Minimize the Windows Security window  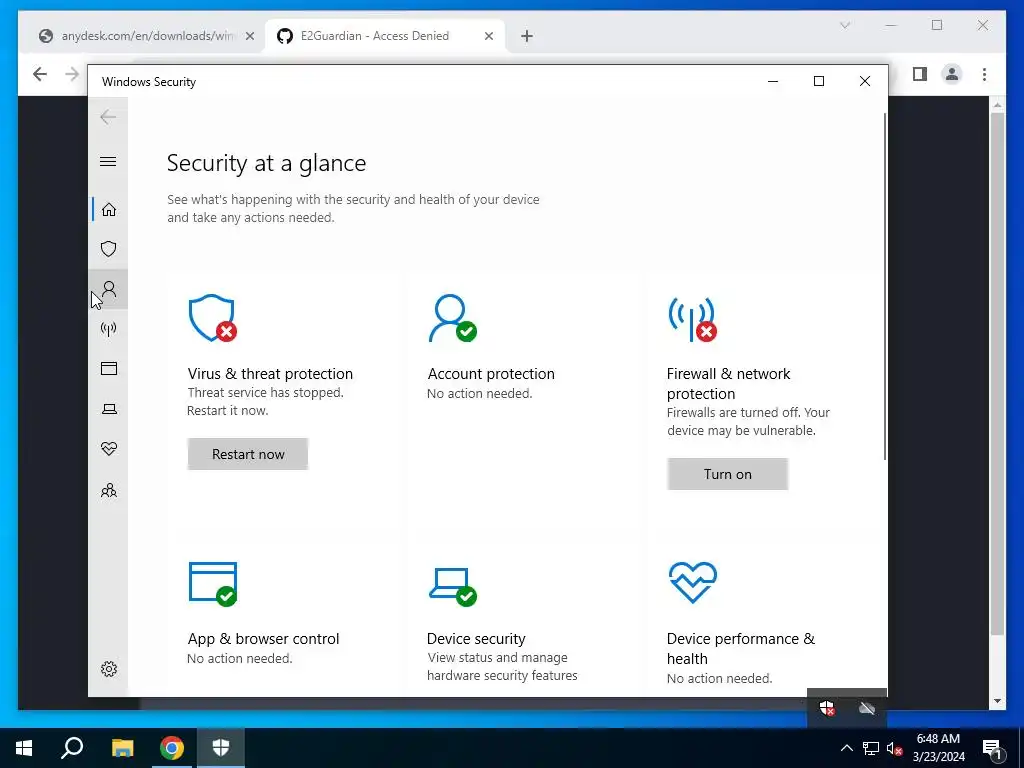pos(773,81)
